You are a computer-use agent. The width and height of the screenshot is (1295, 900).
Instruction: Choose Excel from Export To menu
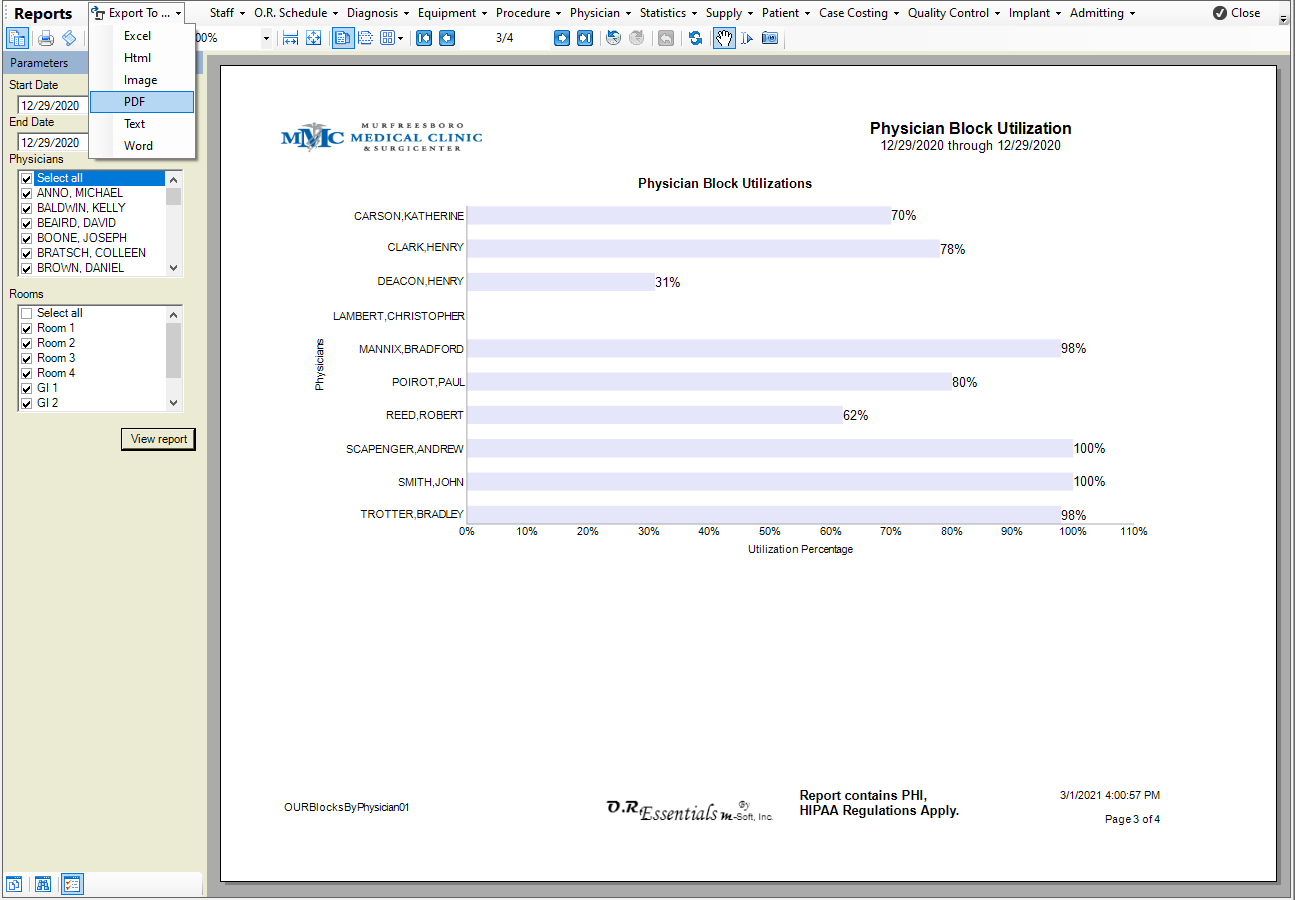point(141,36)
